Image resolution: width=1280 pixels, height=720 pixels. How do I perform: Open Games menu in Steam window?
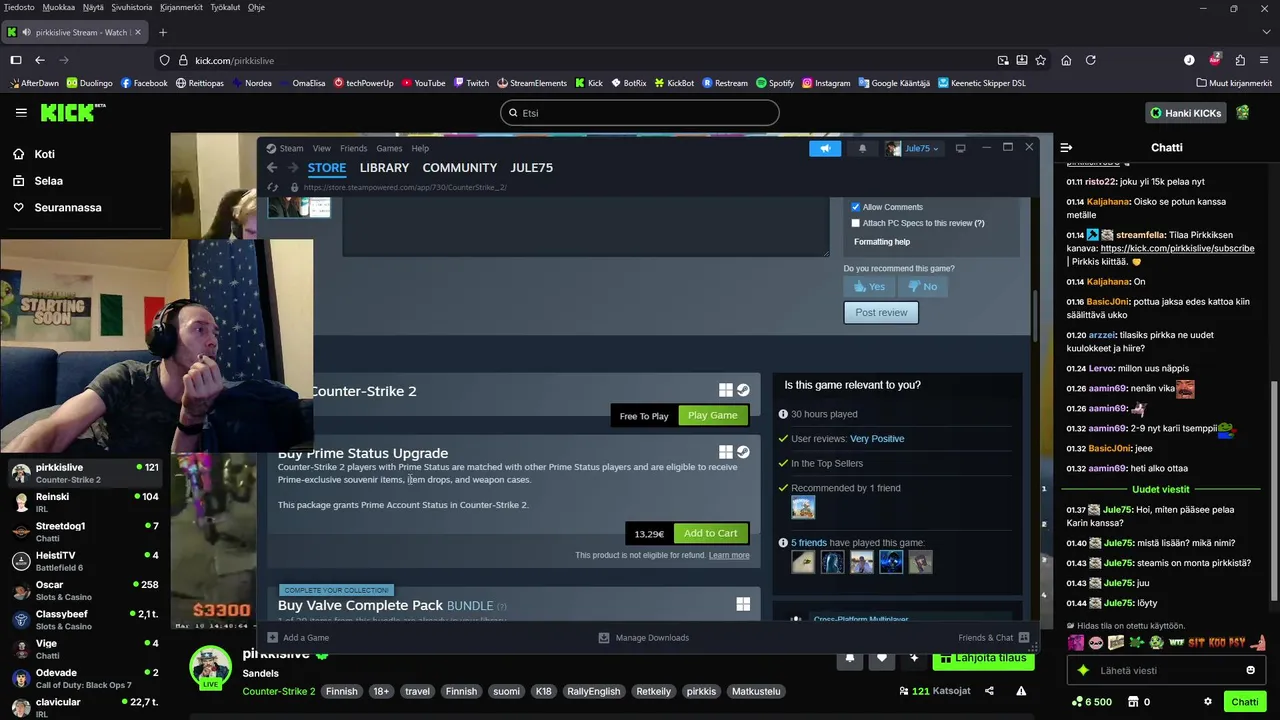(x=389, y=148)
